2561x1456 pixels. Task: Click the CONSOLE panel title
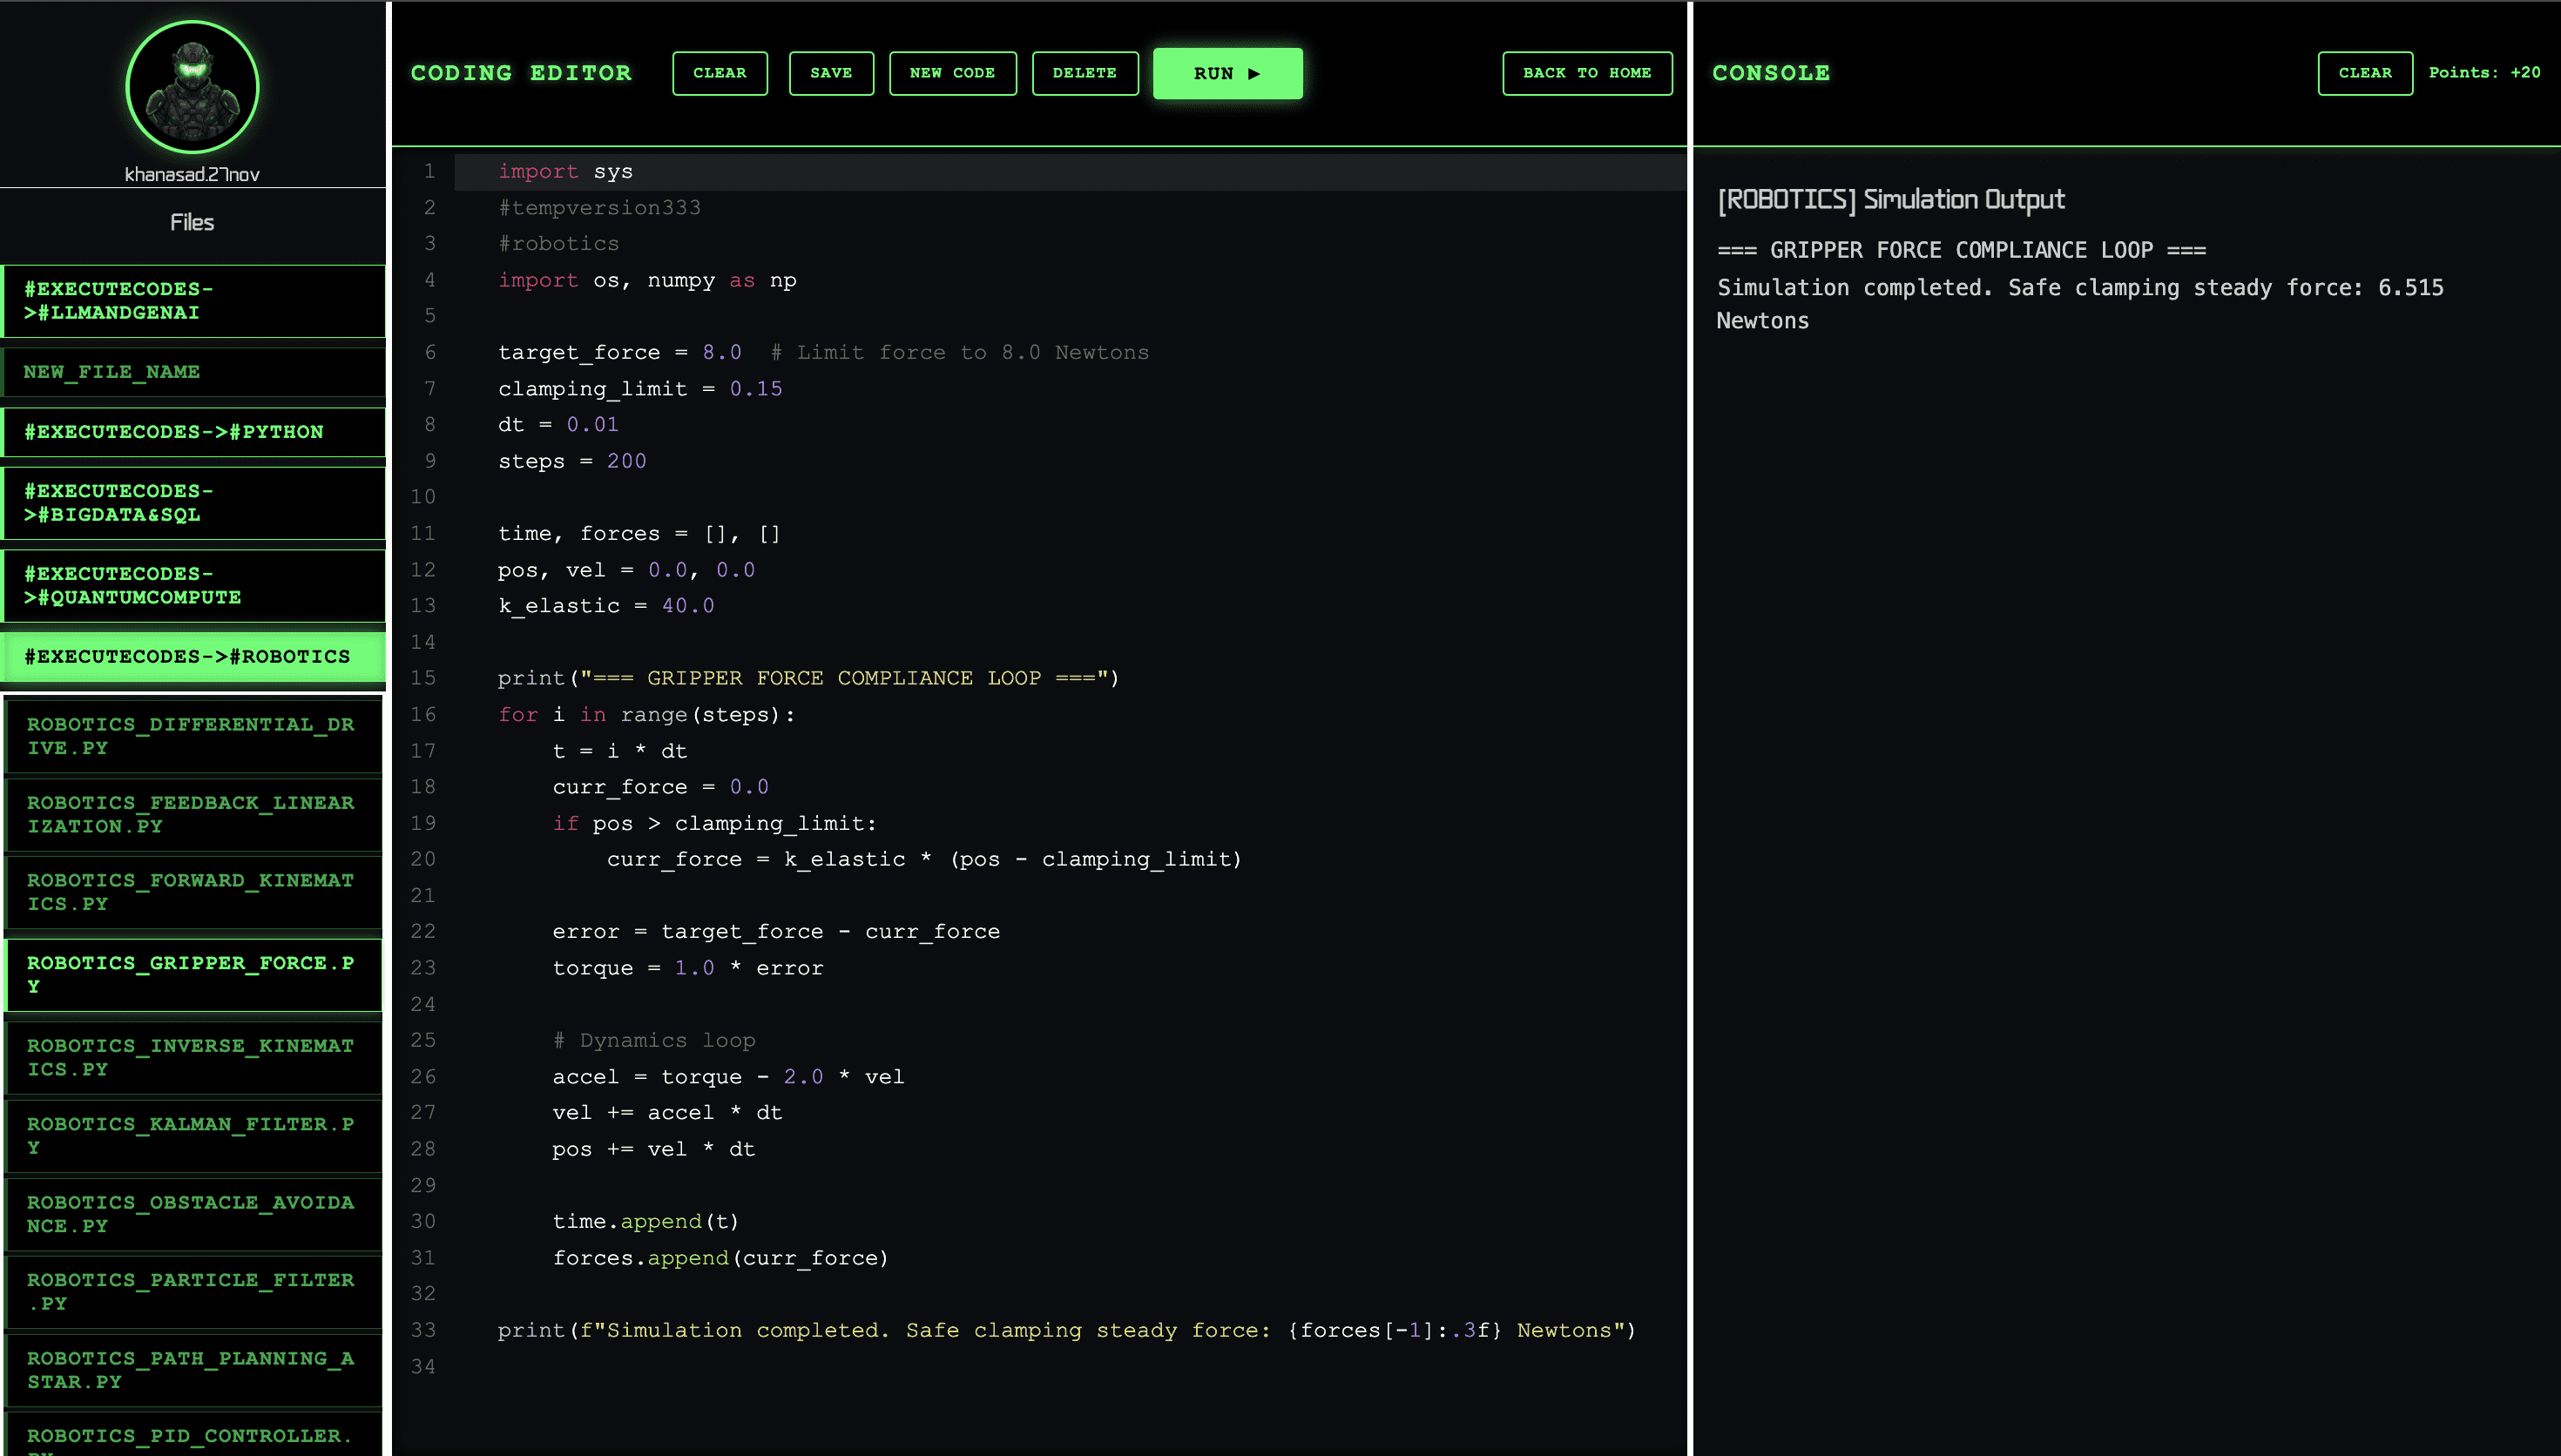[1771, 73]
